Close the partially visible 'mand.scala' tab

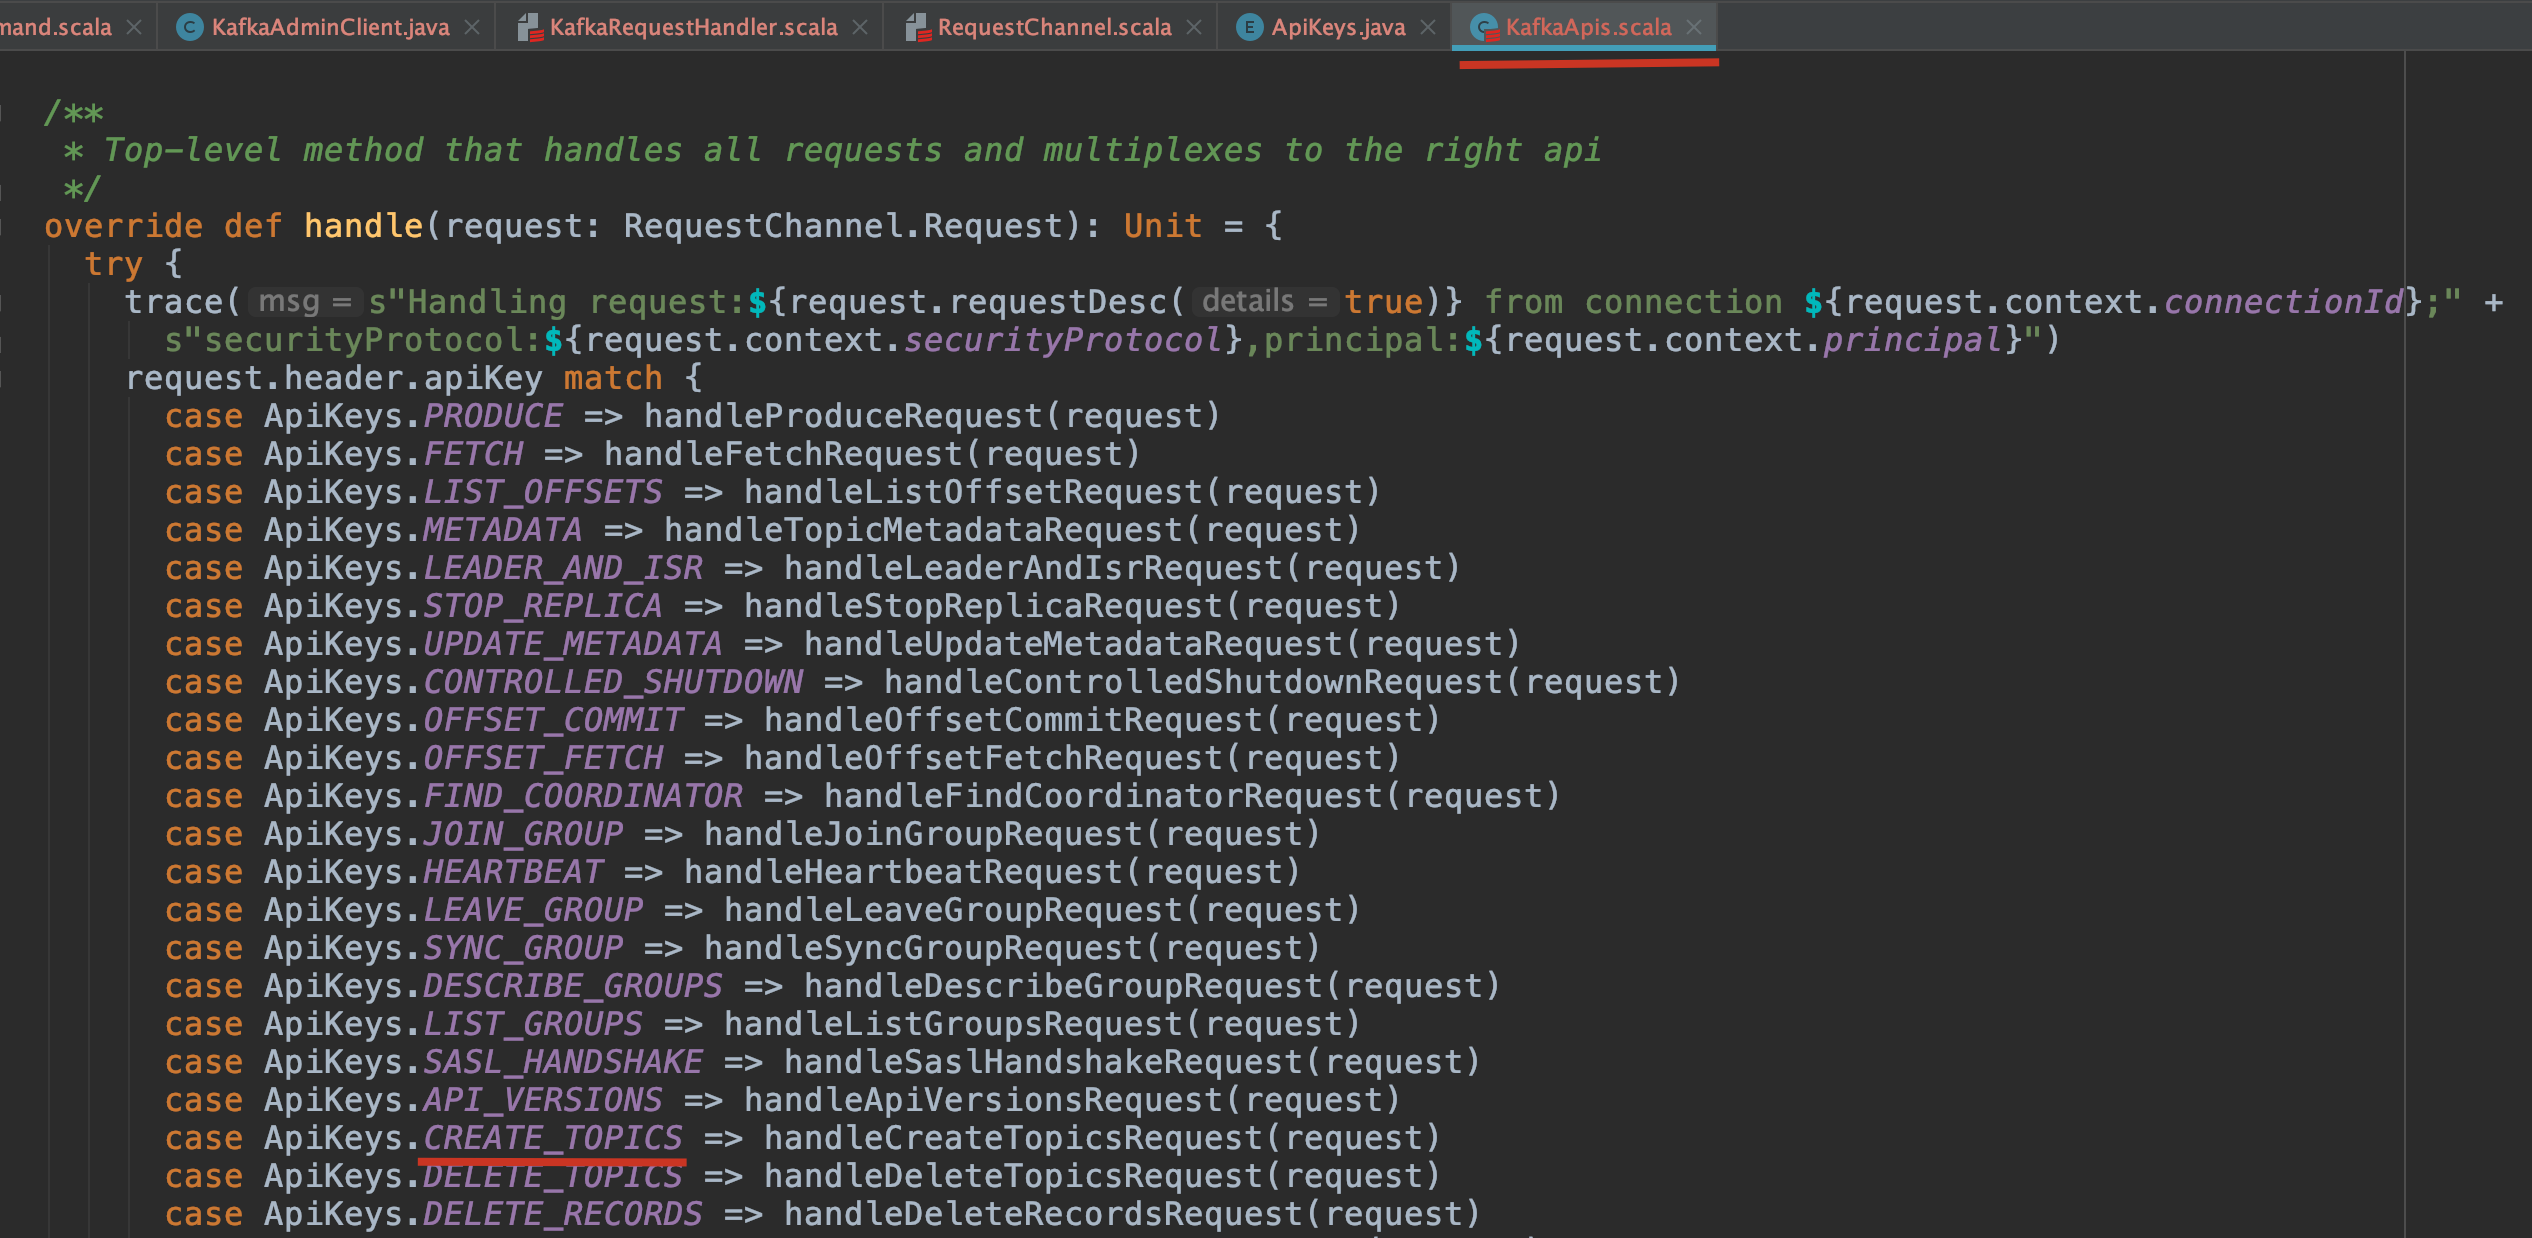tap(134, 28)
